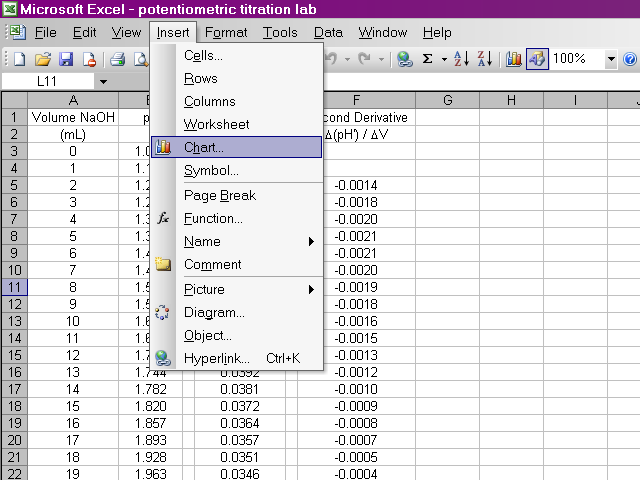This screenshot has height=480, width=640.
Task: Open the Undo history dropdown arrow
Action: (x=347, y=60)
